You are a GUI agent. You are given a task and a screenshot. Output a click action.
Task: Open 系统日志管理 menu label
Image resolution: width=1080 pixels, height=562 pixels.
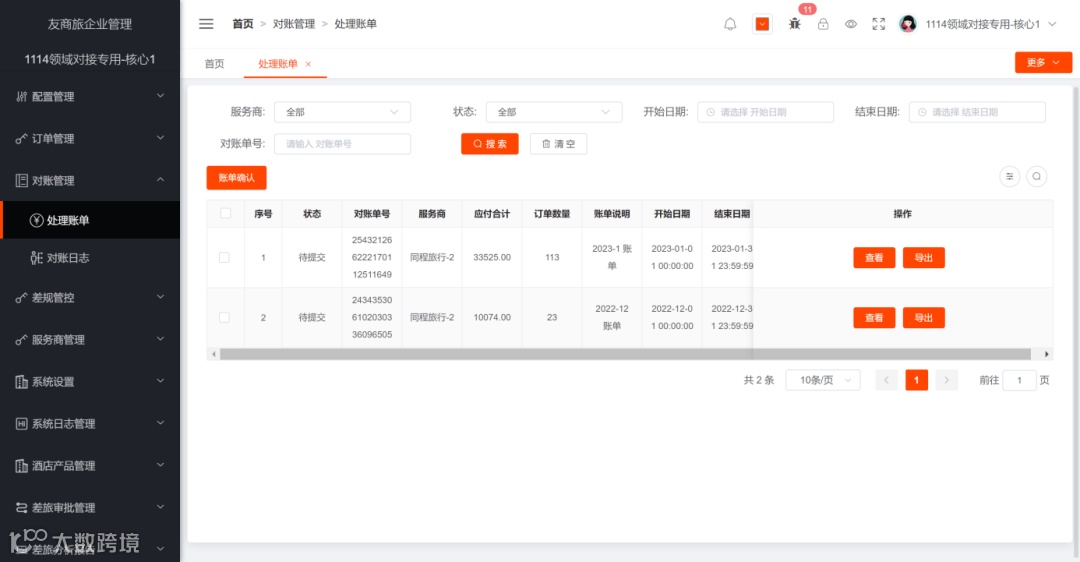tap(63, 424)
